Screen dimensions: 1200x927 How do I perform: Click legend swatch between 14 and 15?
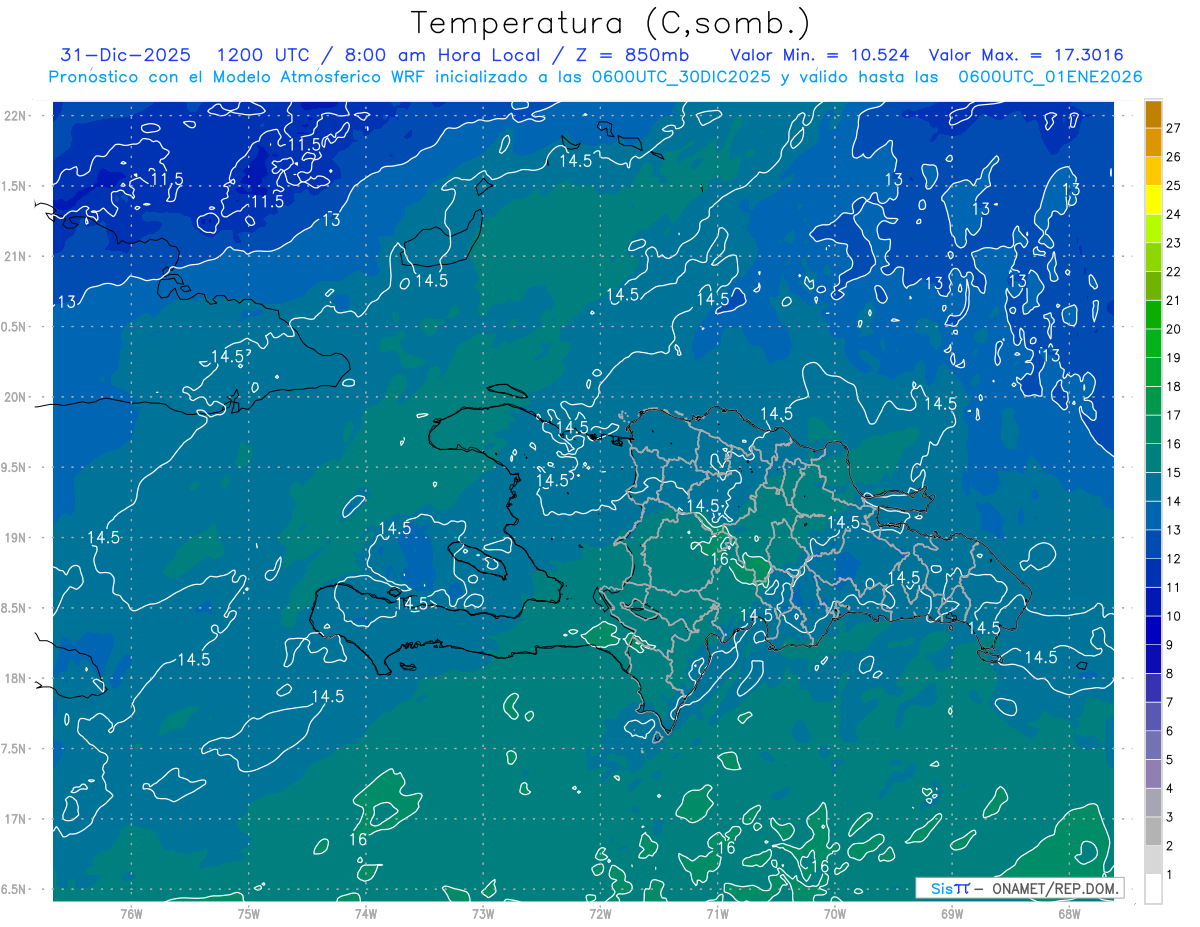(1153, 487)
